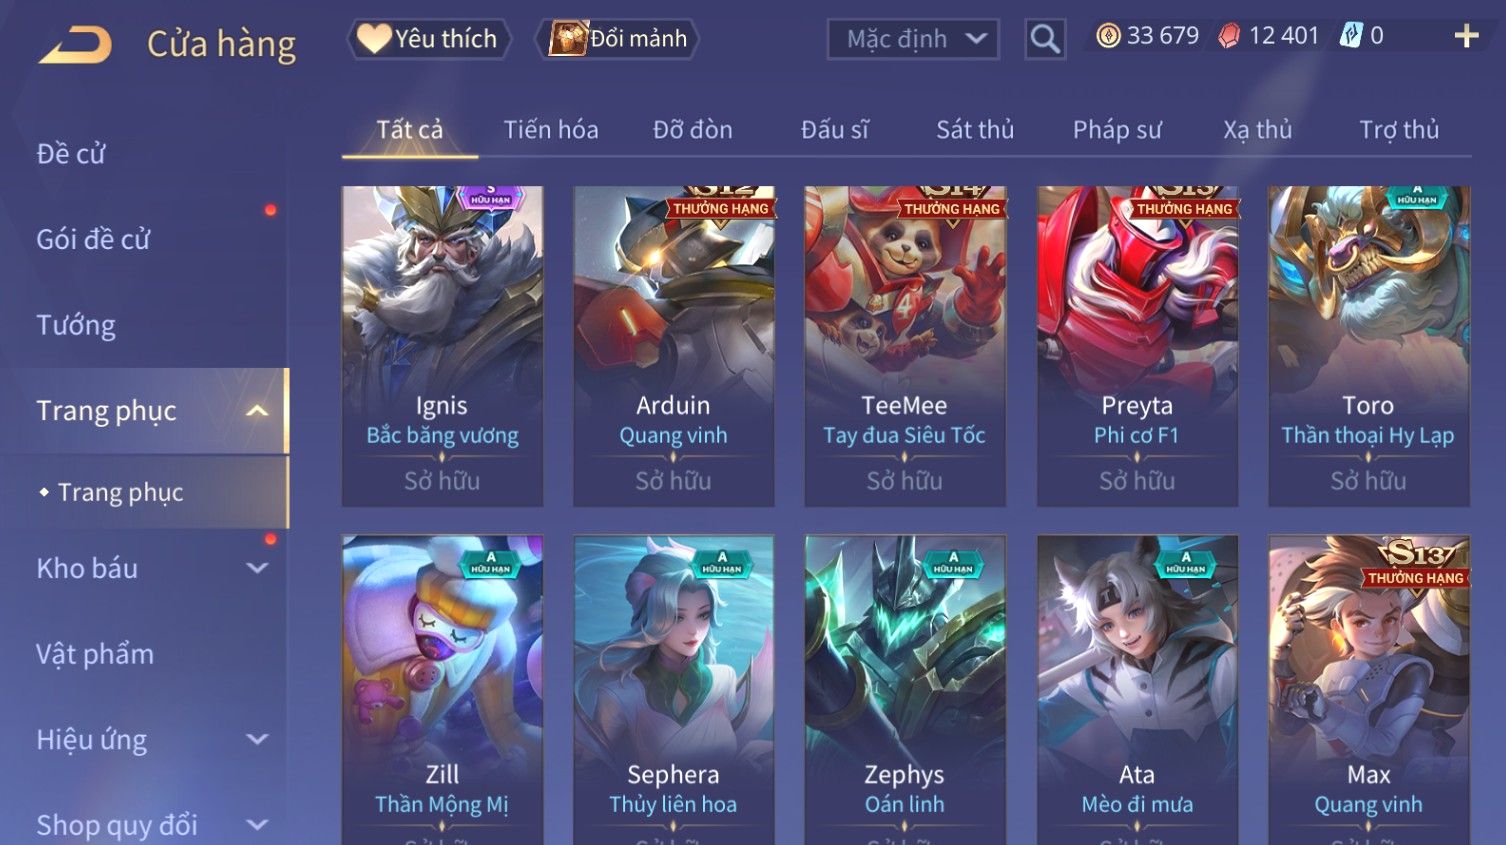Switch to the Tiến hóa tab

tap(551, 130)
